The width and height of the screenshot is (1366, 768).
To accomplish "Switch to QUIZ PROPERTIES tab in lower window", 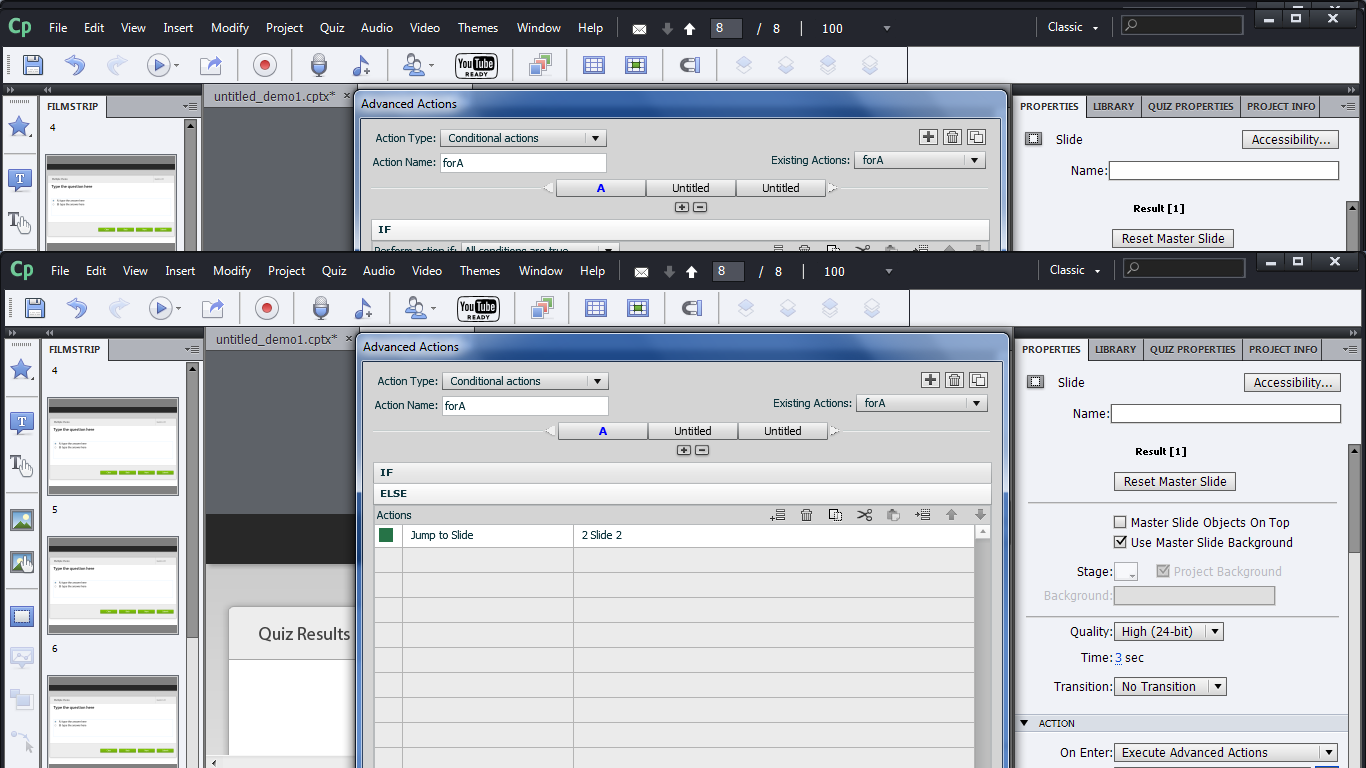I will (1192, 349).
